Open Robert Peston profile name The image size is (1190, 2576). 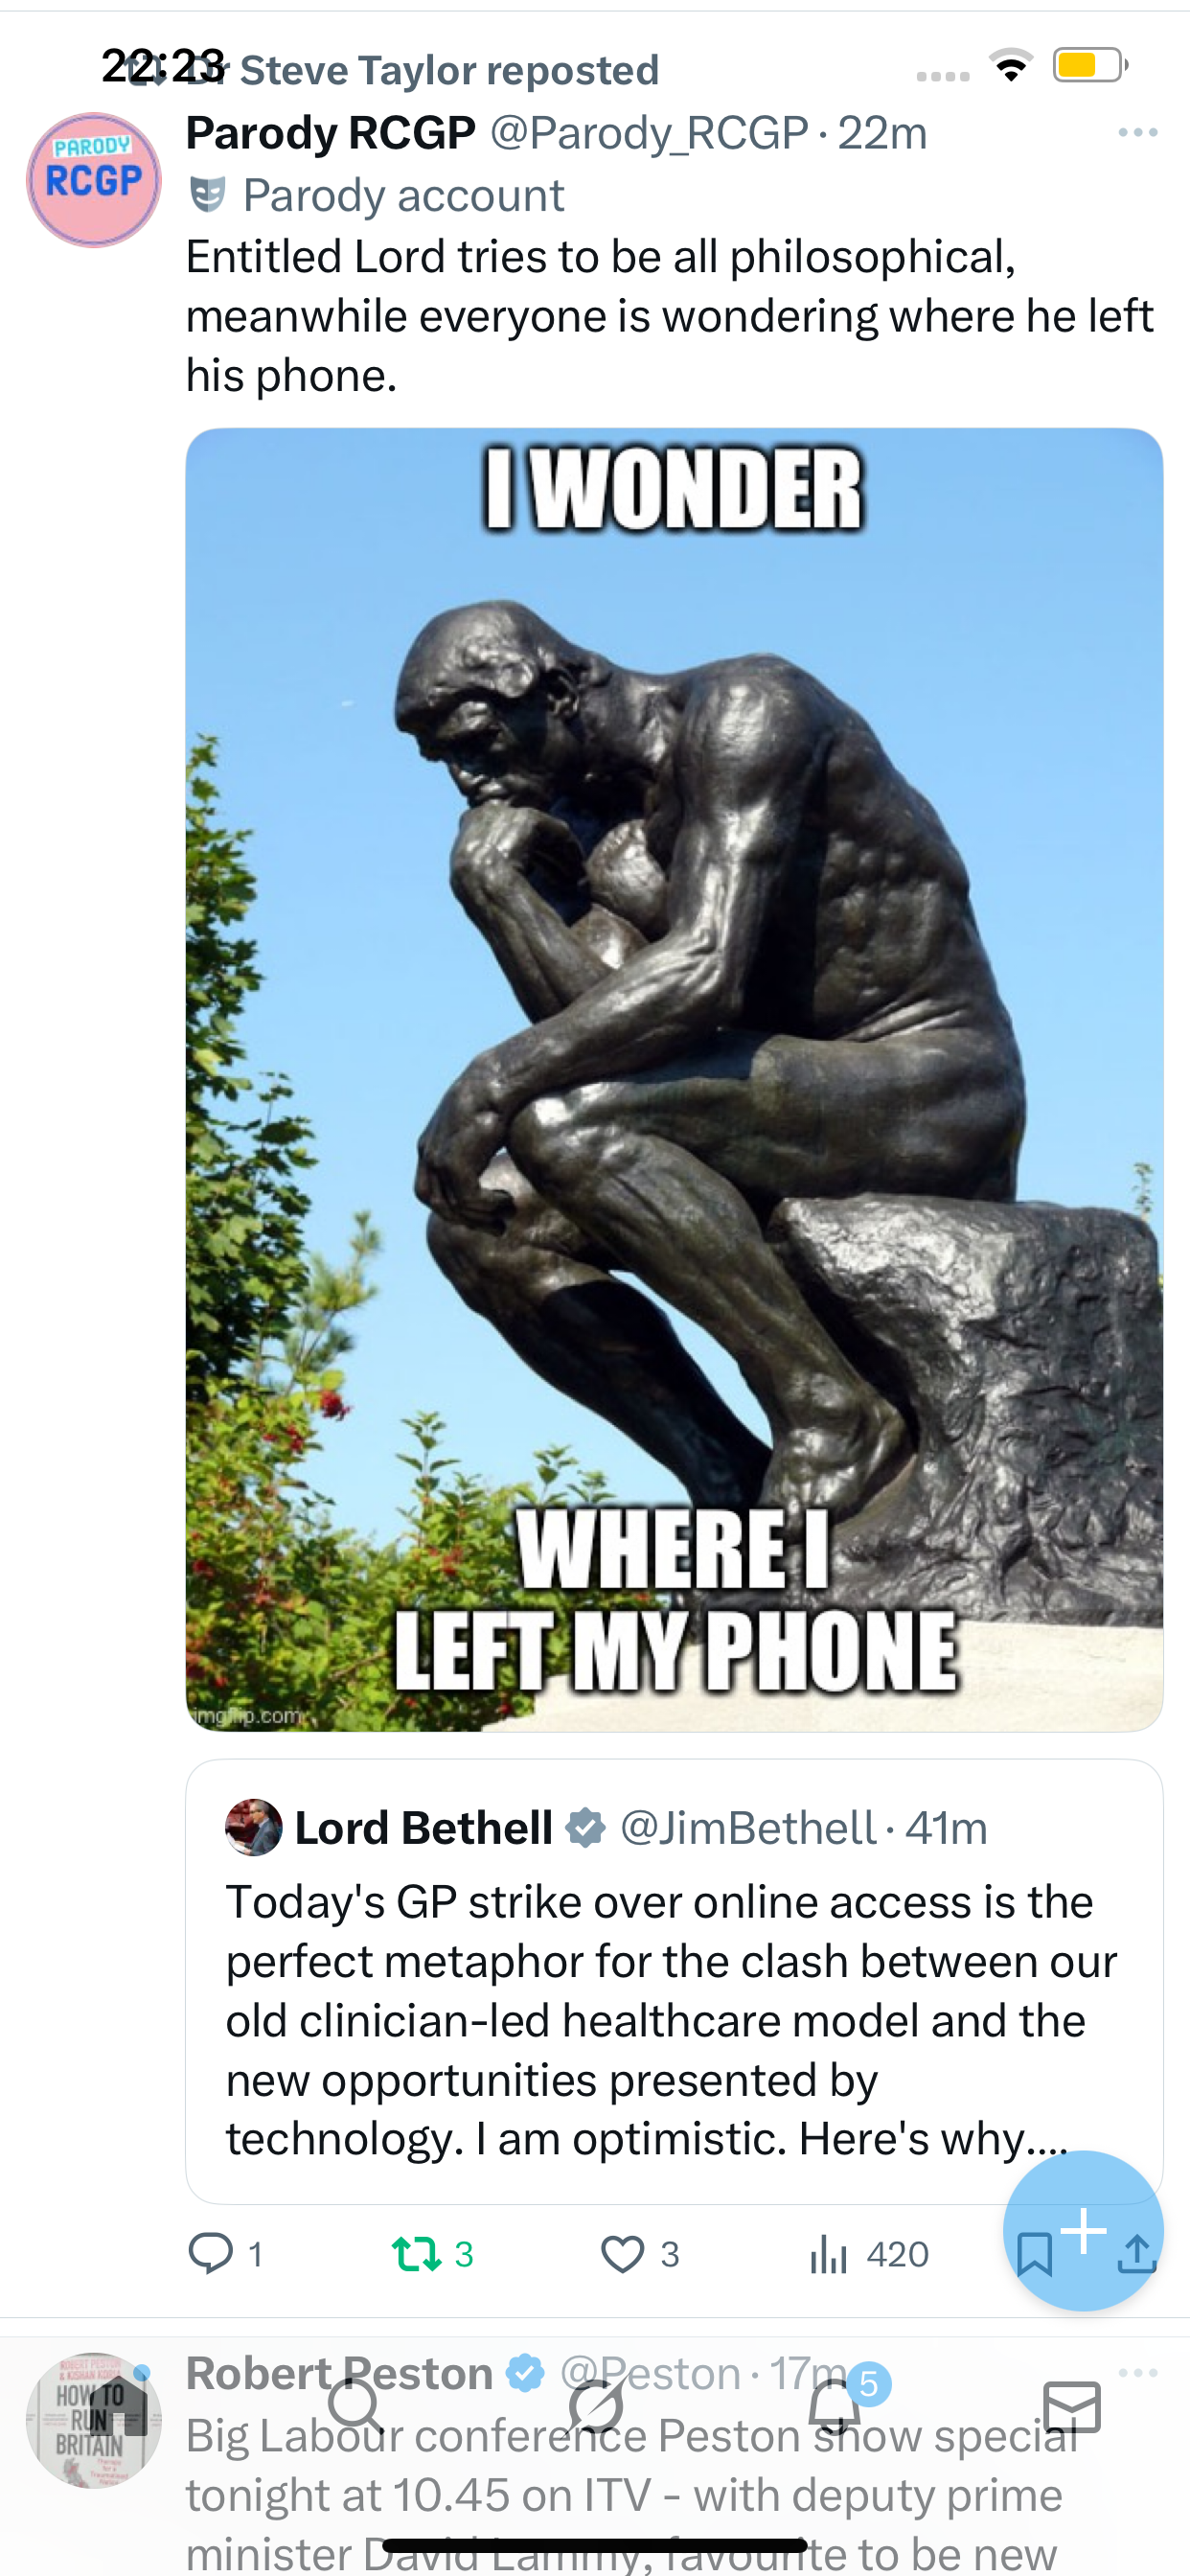(339, 2373)
